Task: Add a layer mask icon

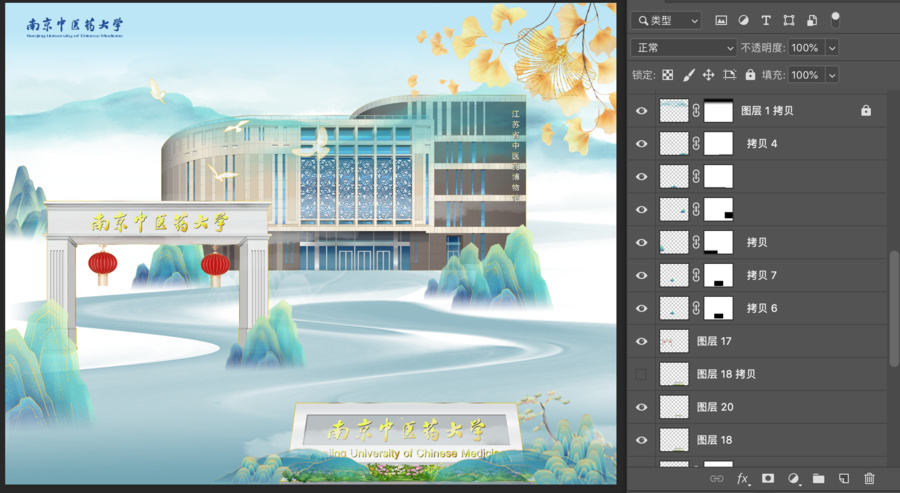Action: (x=768, y=479)
